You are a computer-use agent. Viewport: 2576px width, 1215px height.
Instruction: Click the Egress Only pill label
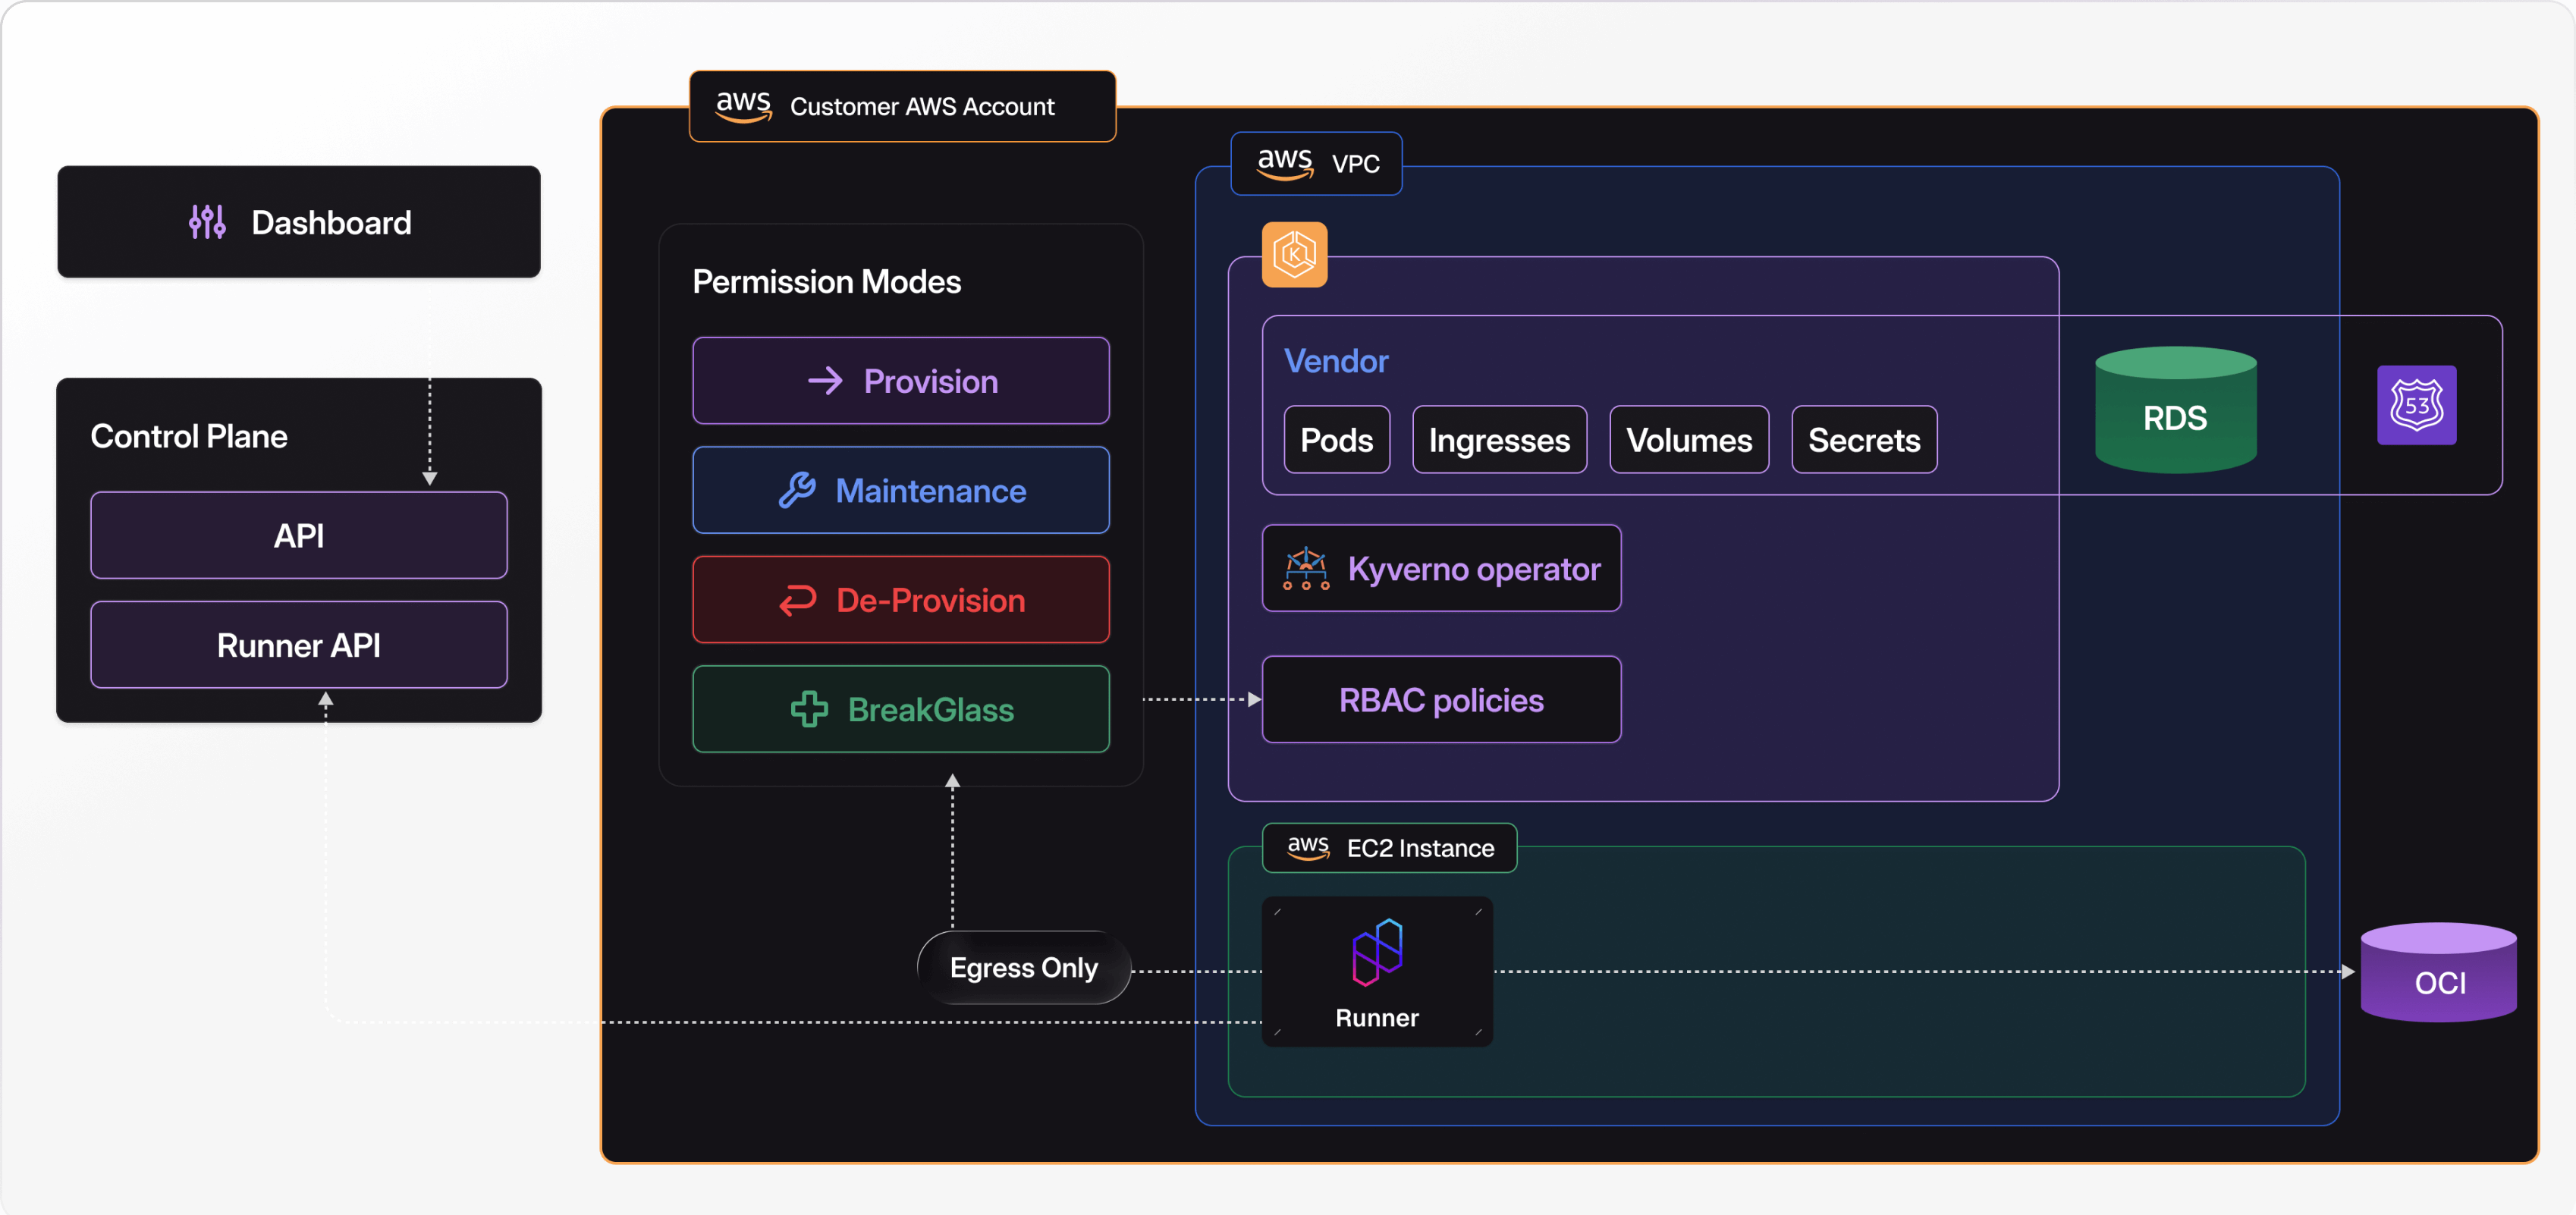coord(1023,968)
